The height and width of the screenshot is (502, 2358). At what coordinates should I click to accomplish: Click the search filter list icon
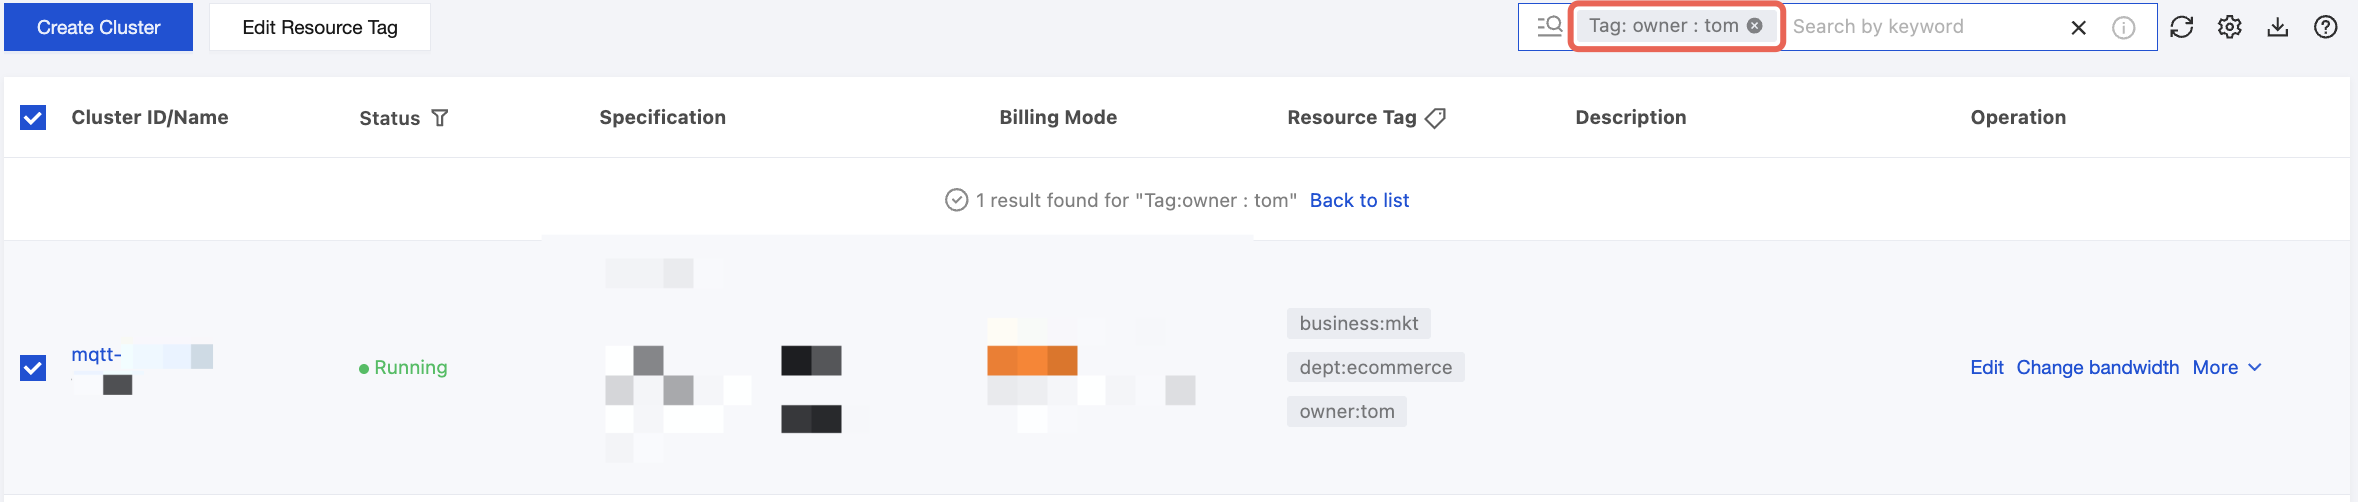1549,26
